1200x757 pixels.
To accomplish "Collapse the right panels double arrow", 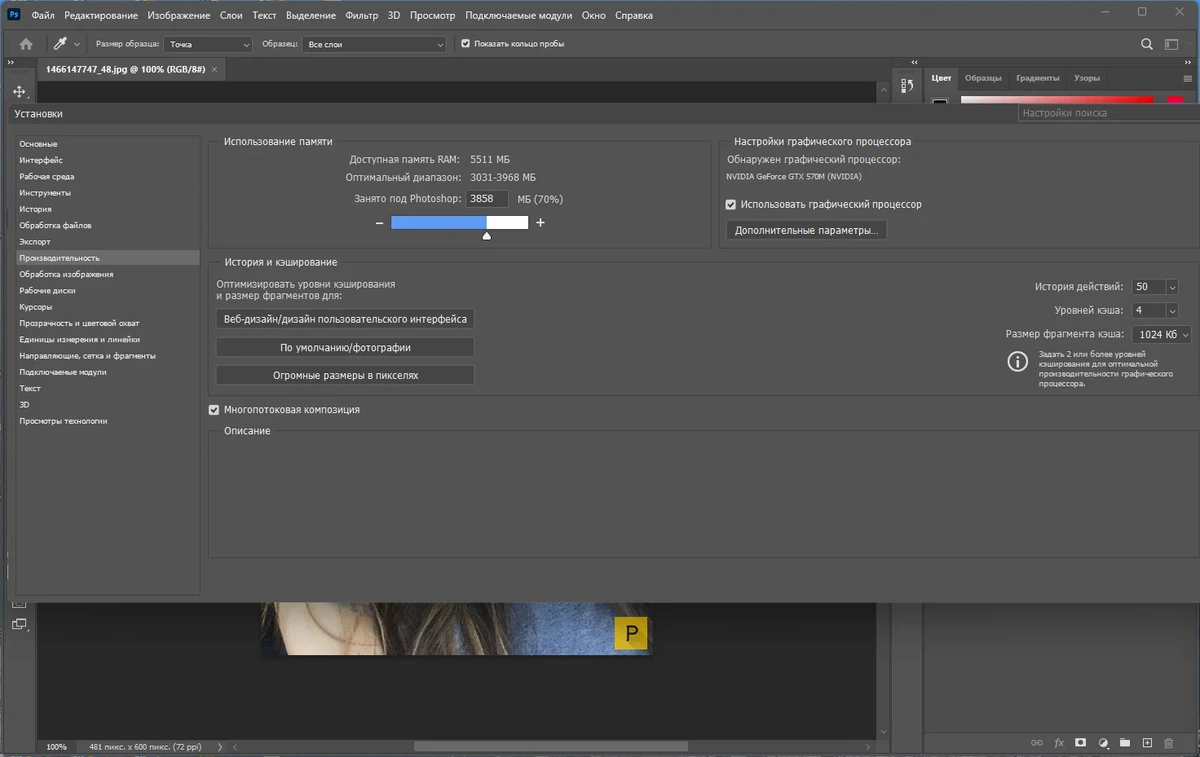I will [1189, 61].
